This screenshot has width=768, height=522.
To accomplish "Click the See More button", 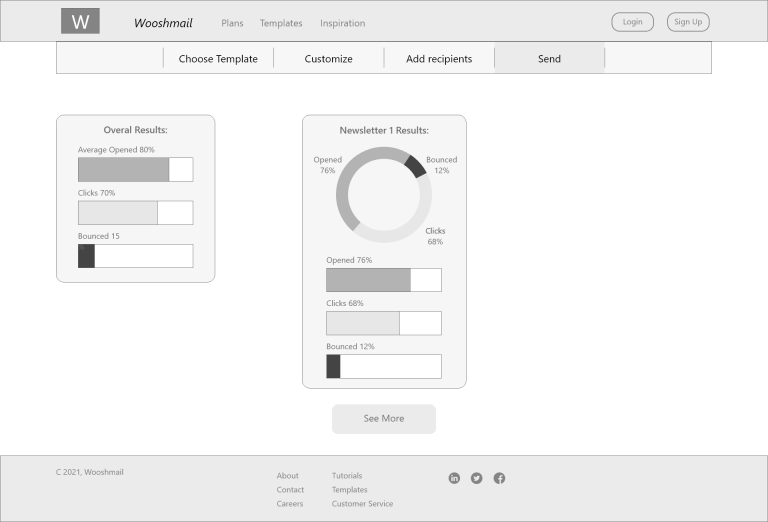I will [384, 419].
